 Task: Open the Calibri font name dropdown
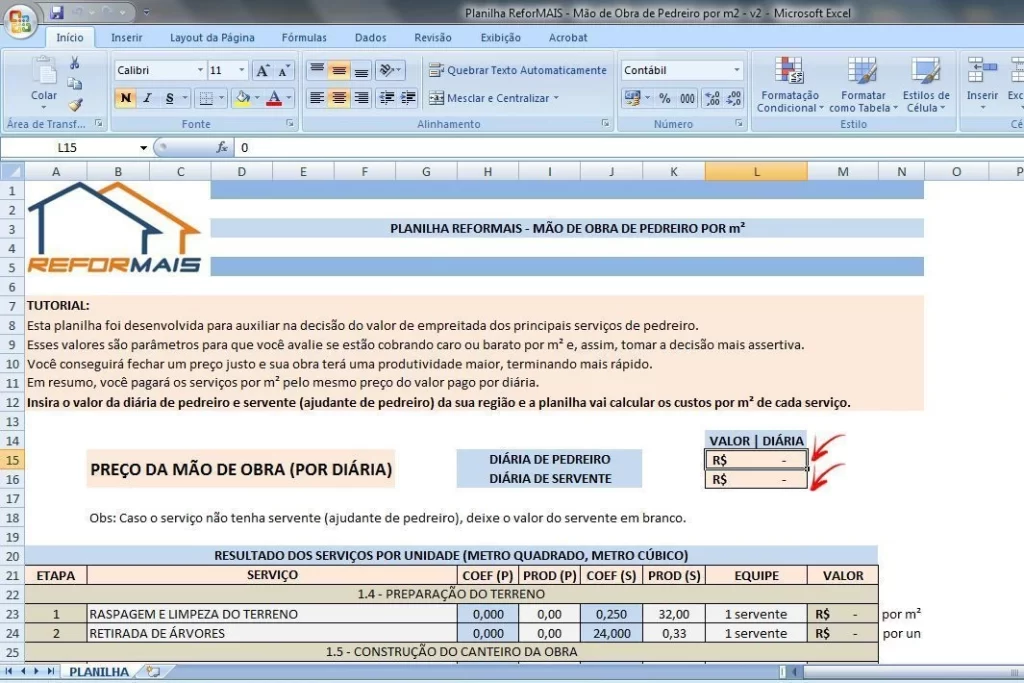199,71
